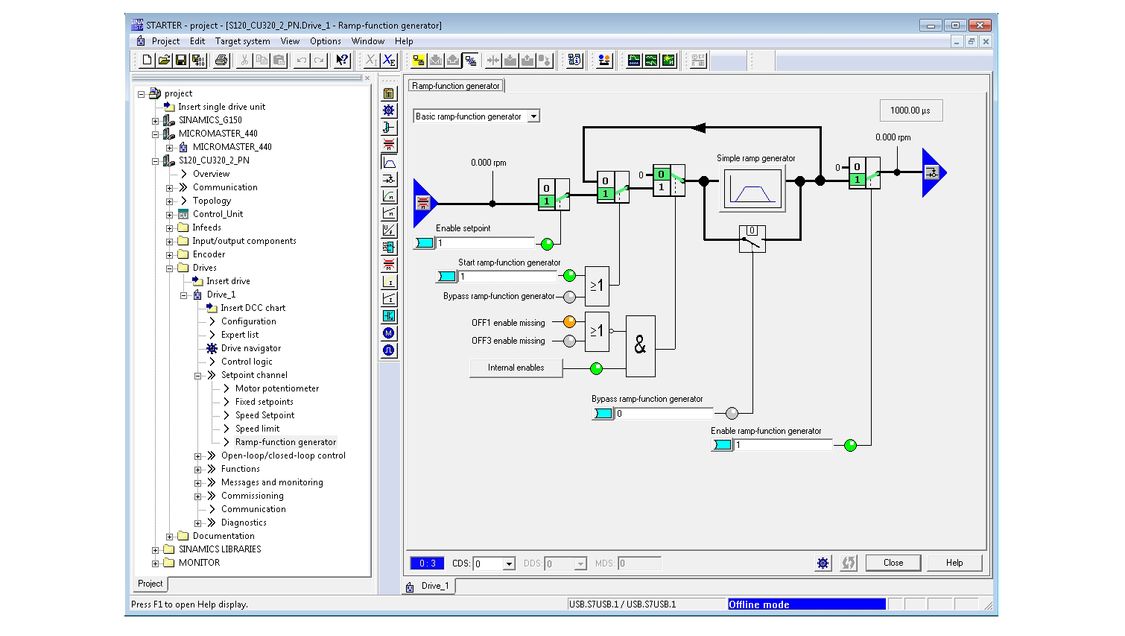
Task: Click cyan connector under Start ramp-function generator
Action: click(447, 276)
